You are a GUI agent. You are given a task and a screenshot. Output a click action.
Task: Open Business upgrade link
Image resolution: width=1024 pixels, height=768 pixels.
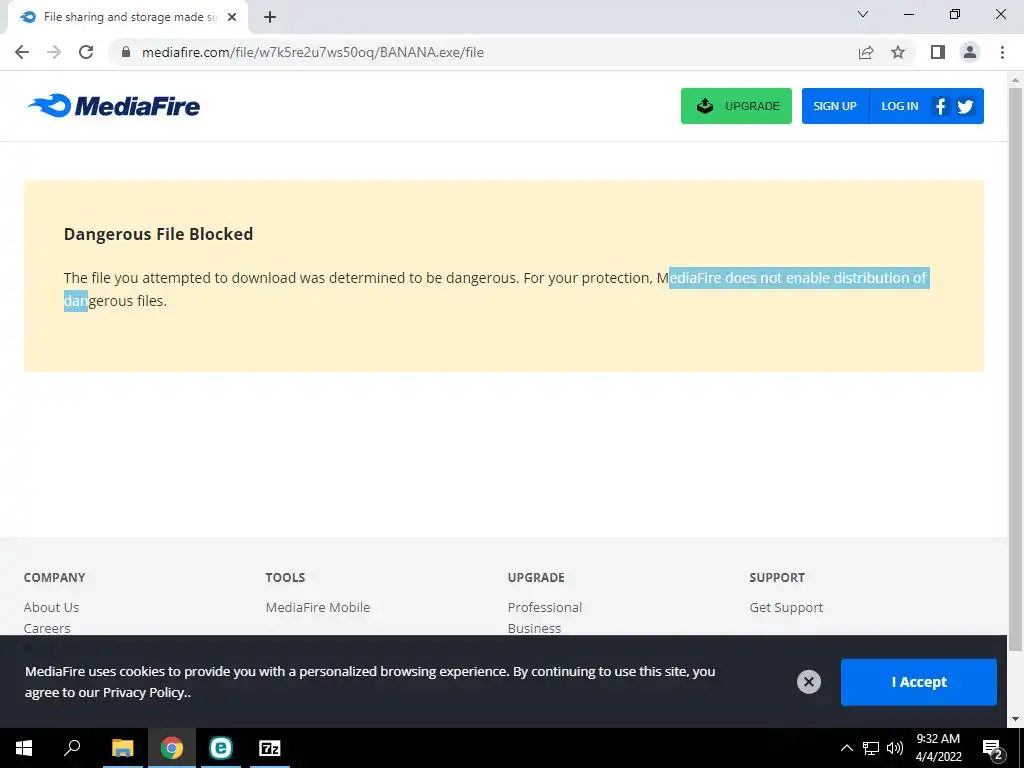tap(534, 628)
